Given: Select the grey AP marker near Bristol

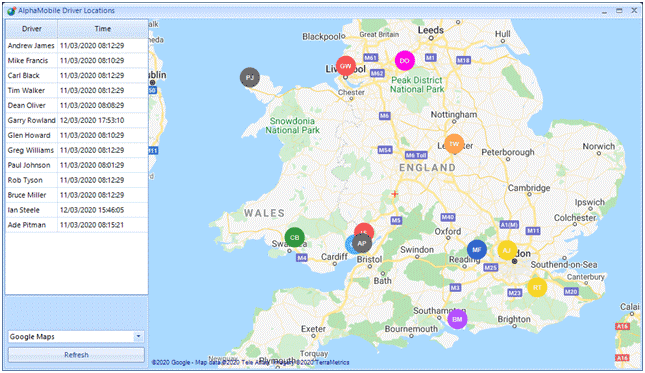Looking at the screenshot, I should [x=362, y=243].
